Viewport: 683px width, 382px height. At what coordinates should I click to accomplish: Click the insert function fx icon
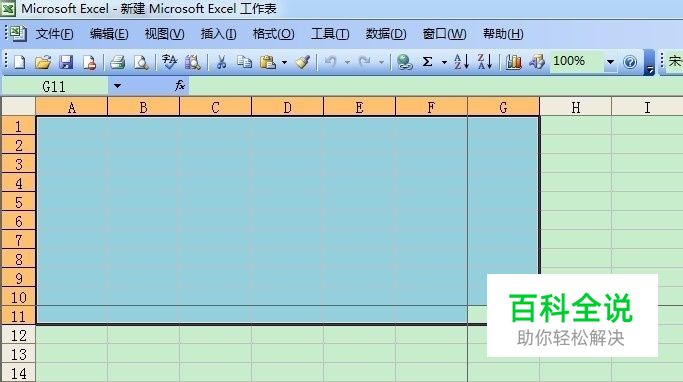pos(179,85)
